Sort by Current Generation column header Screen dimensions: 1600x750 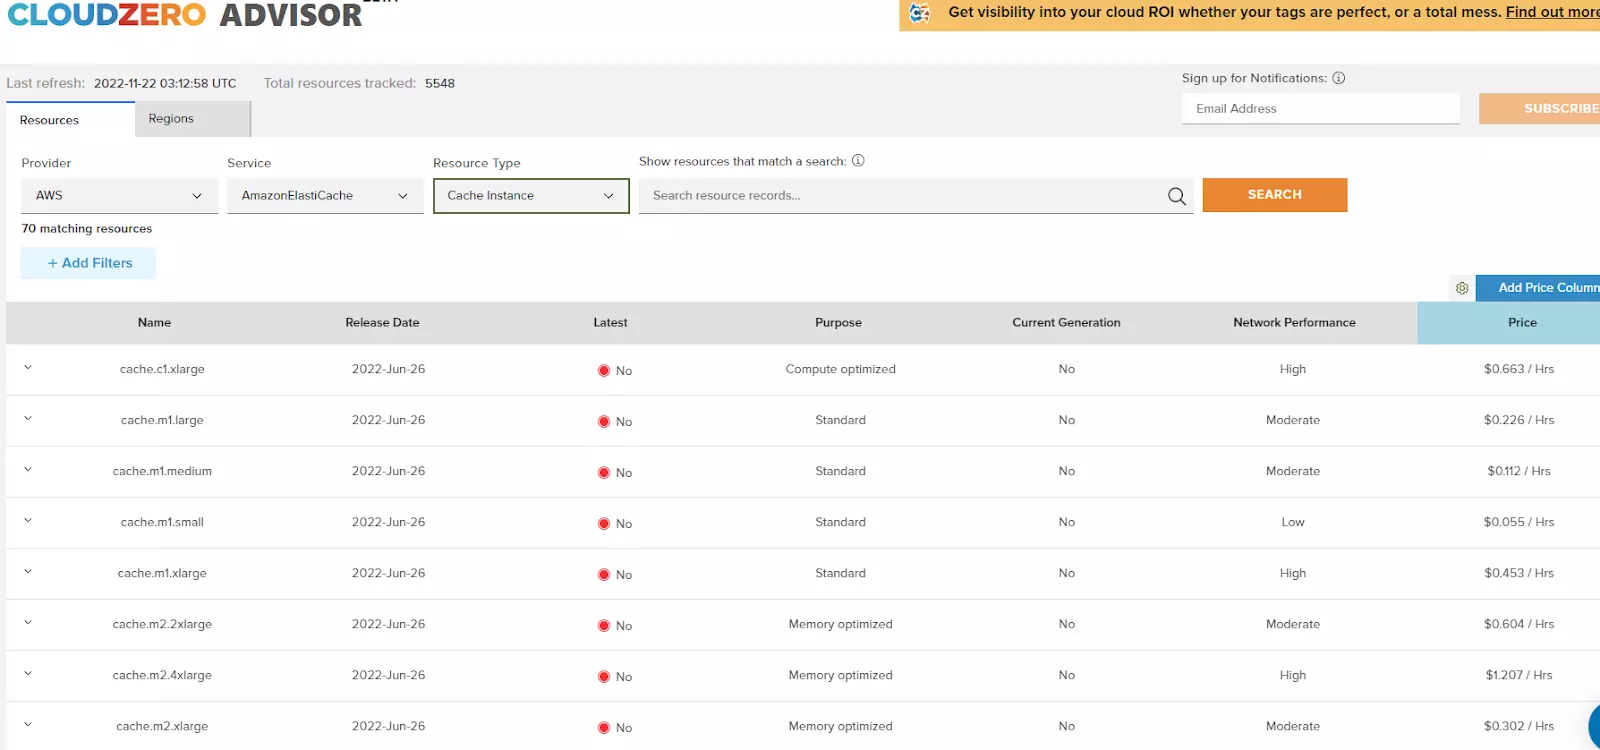point(1066,323)
